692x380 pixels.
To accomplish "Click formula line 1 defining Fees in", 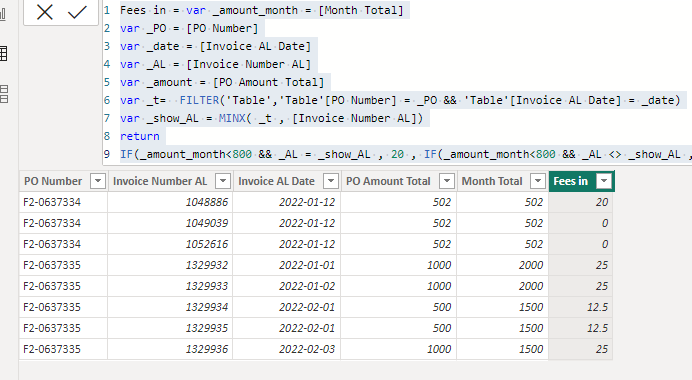I will [x=262, y=10].
